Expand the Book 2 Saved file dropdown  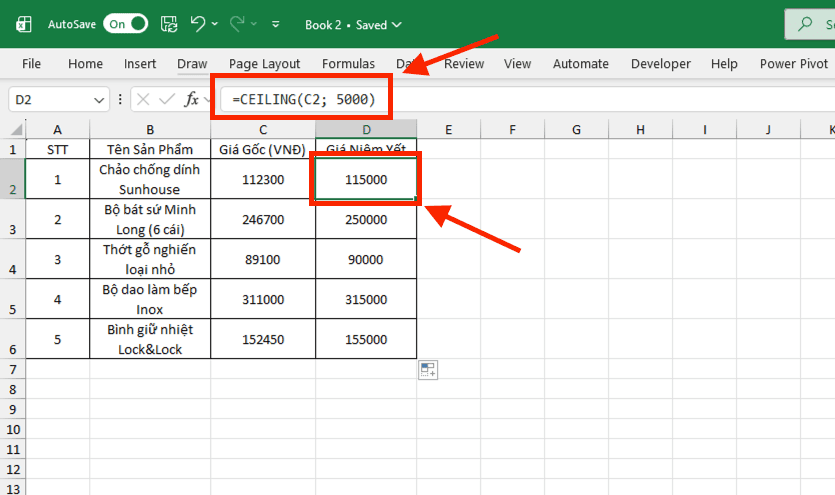pos(353,25)
